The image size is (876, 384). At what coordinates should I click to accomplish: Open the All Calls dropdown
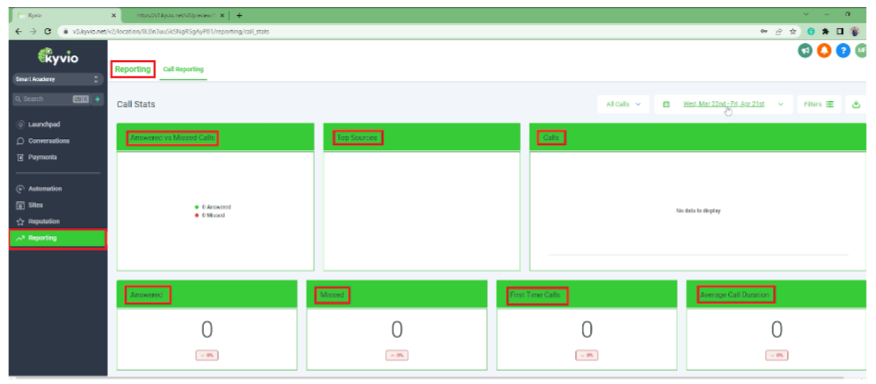coord(623,104)
